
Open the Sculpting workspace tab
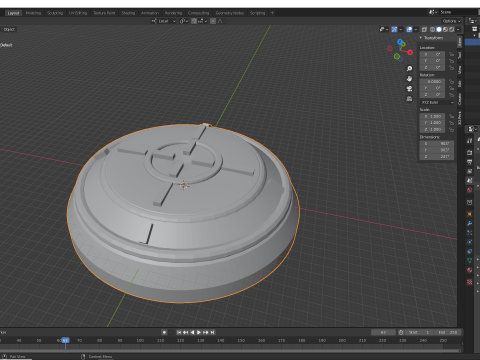click(55, 13)
